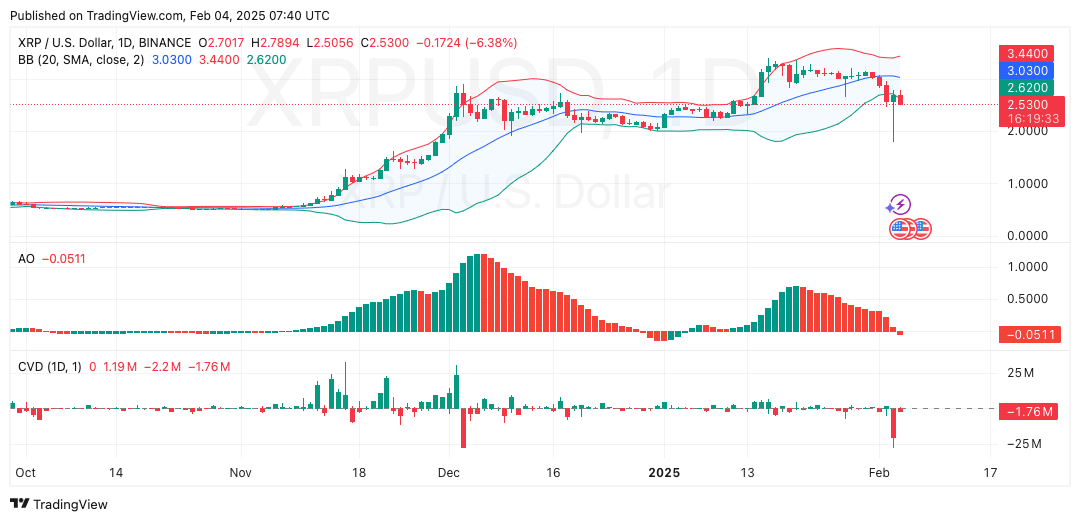Click the TradingView logo at bottom left
The image size is (1080, 521).
point(58,504)
